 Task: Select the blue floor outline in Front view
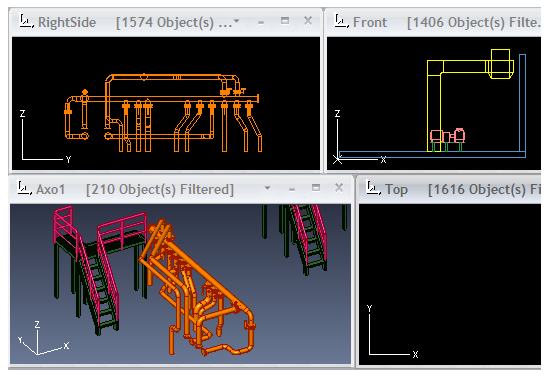pyautogui.click(x=433, y=154)
